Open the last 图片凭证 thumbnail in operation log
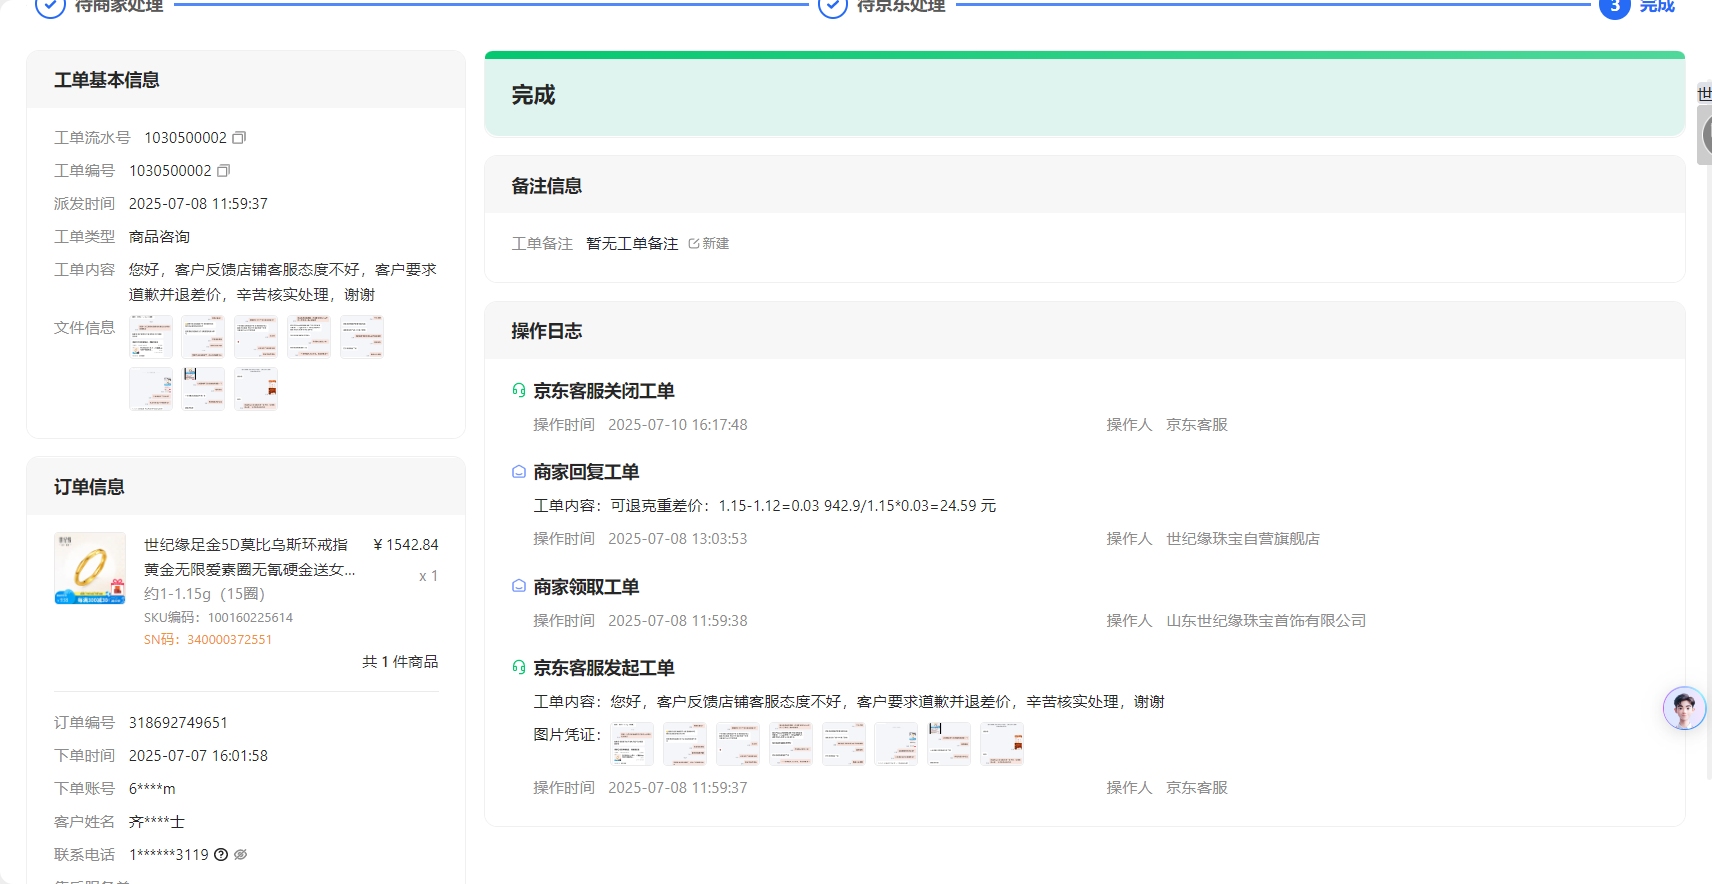 click(1002, 744)
